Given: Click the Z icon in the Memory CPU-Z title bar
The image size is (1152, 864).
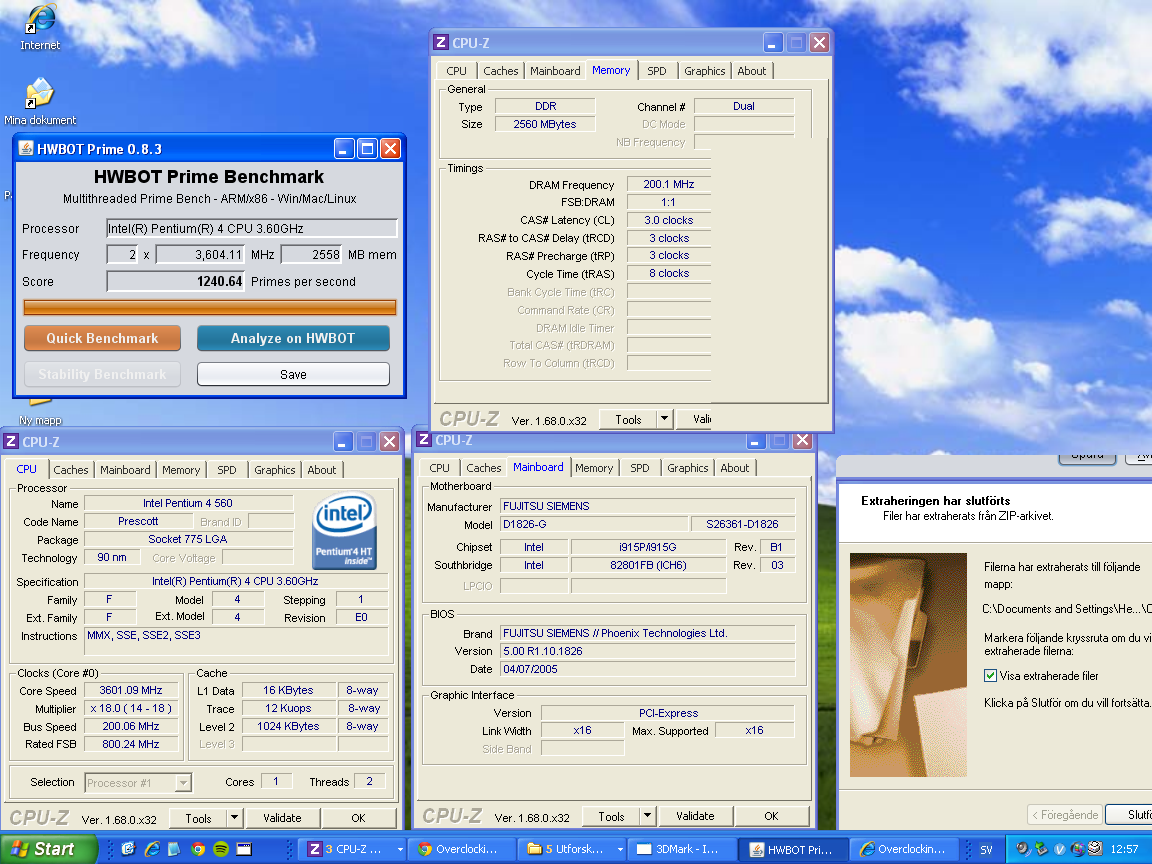Looking at the screenshot, I should (x=441, y=43).
